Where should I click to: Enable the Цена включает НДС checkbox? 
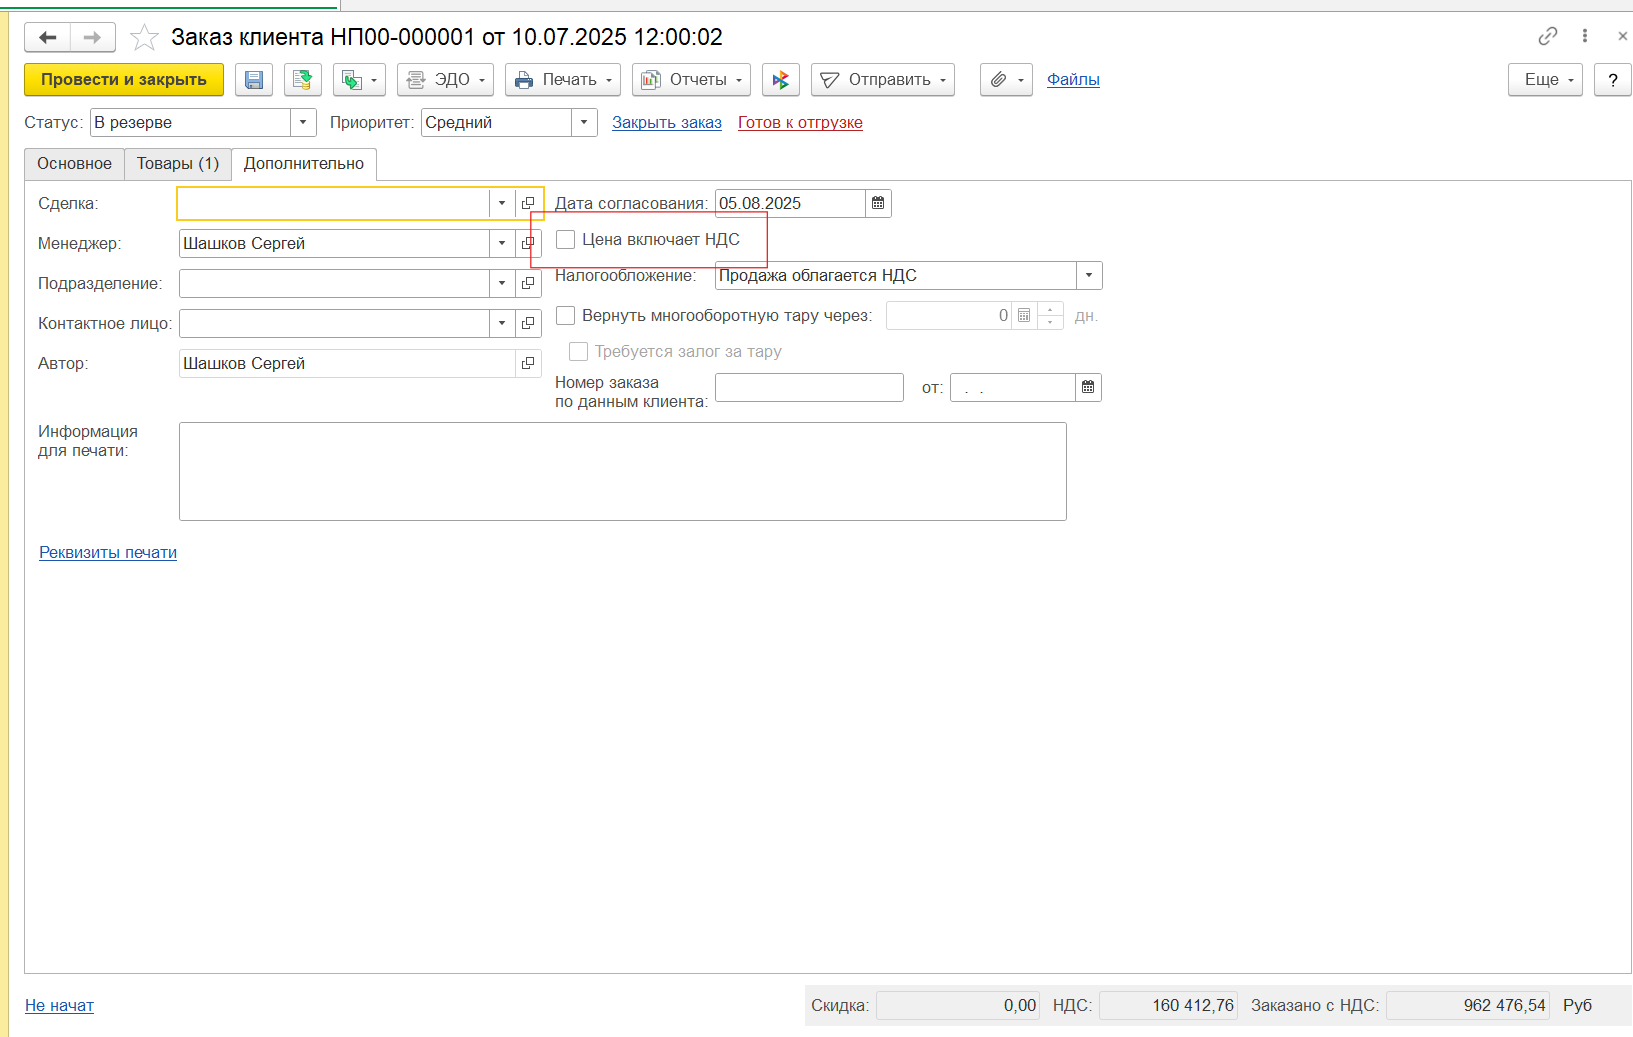[x=566, y=240]
